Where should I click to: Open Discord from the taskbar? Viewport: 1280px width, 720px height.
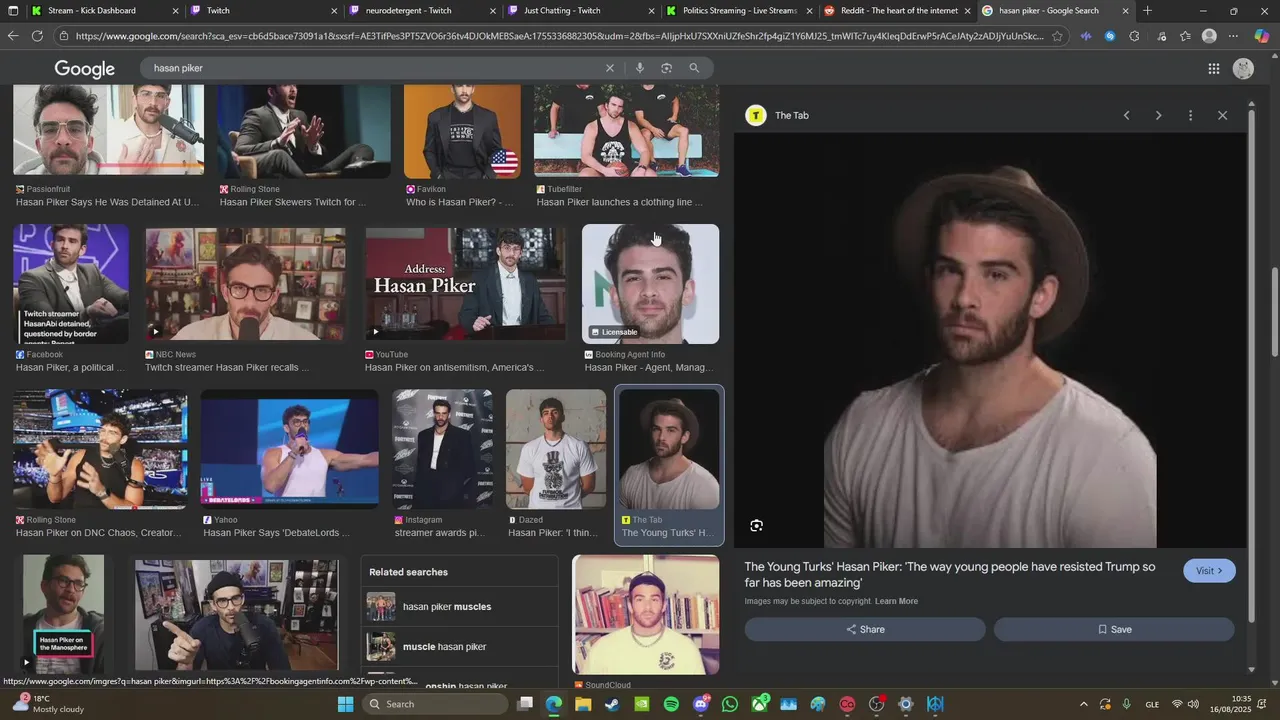(701, 704)
